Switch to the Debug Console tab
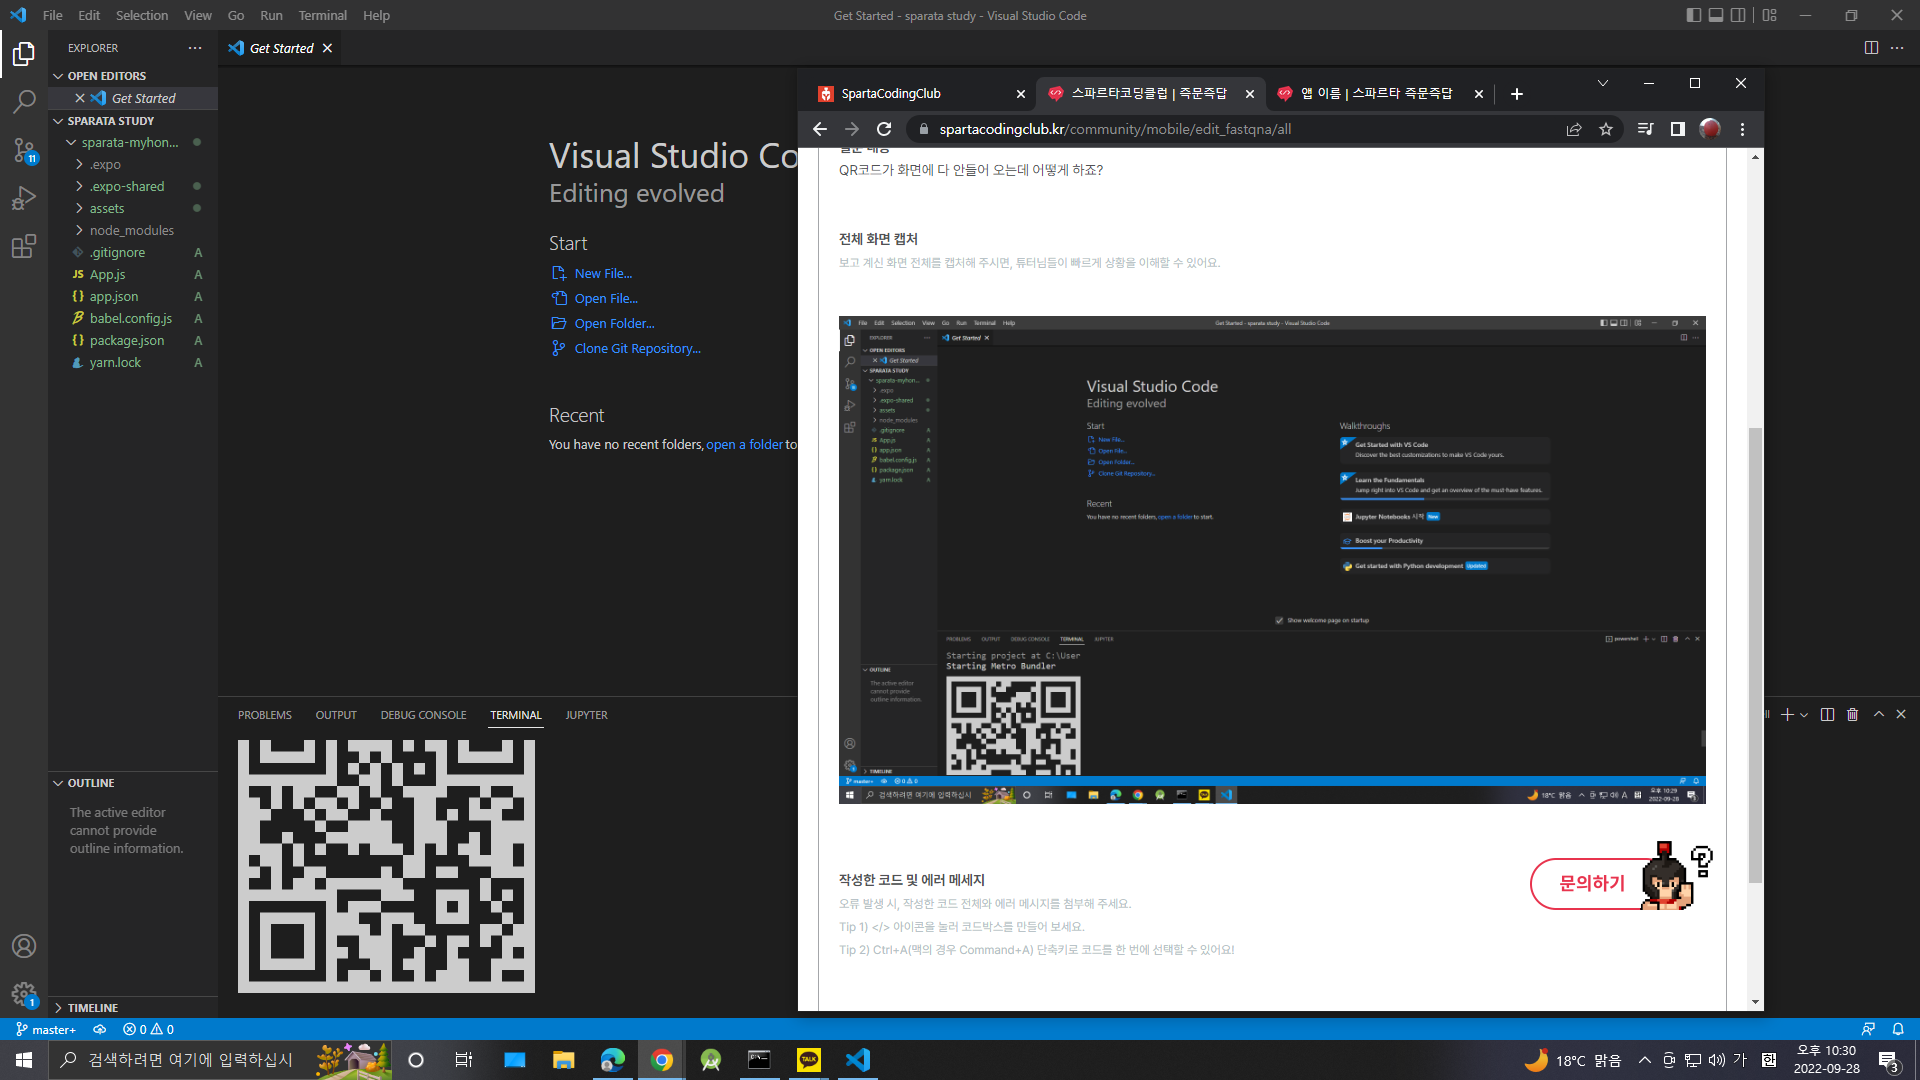 pyautogui.click(x=423, y=715)
